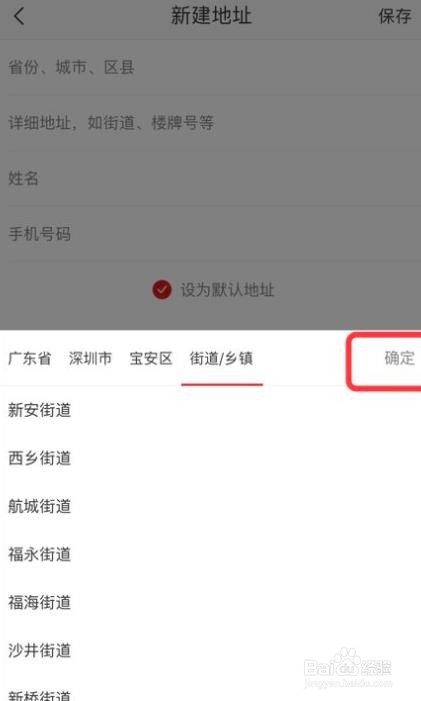Screen dimensions: 421x701
Task: Focus the 姓名 name input field
Action: (x=210, y=178)
